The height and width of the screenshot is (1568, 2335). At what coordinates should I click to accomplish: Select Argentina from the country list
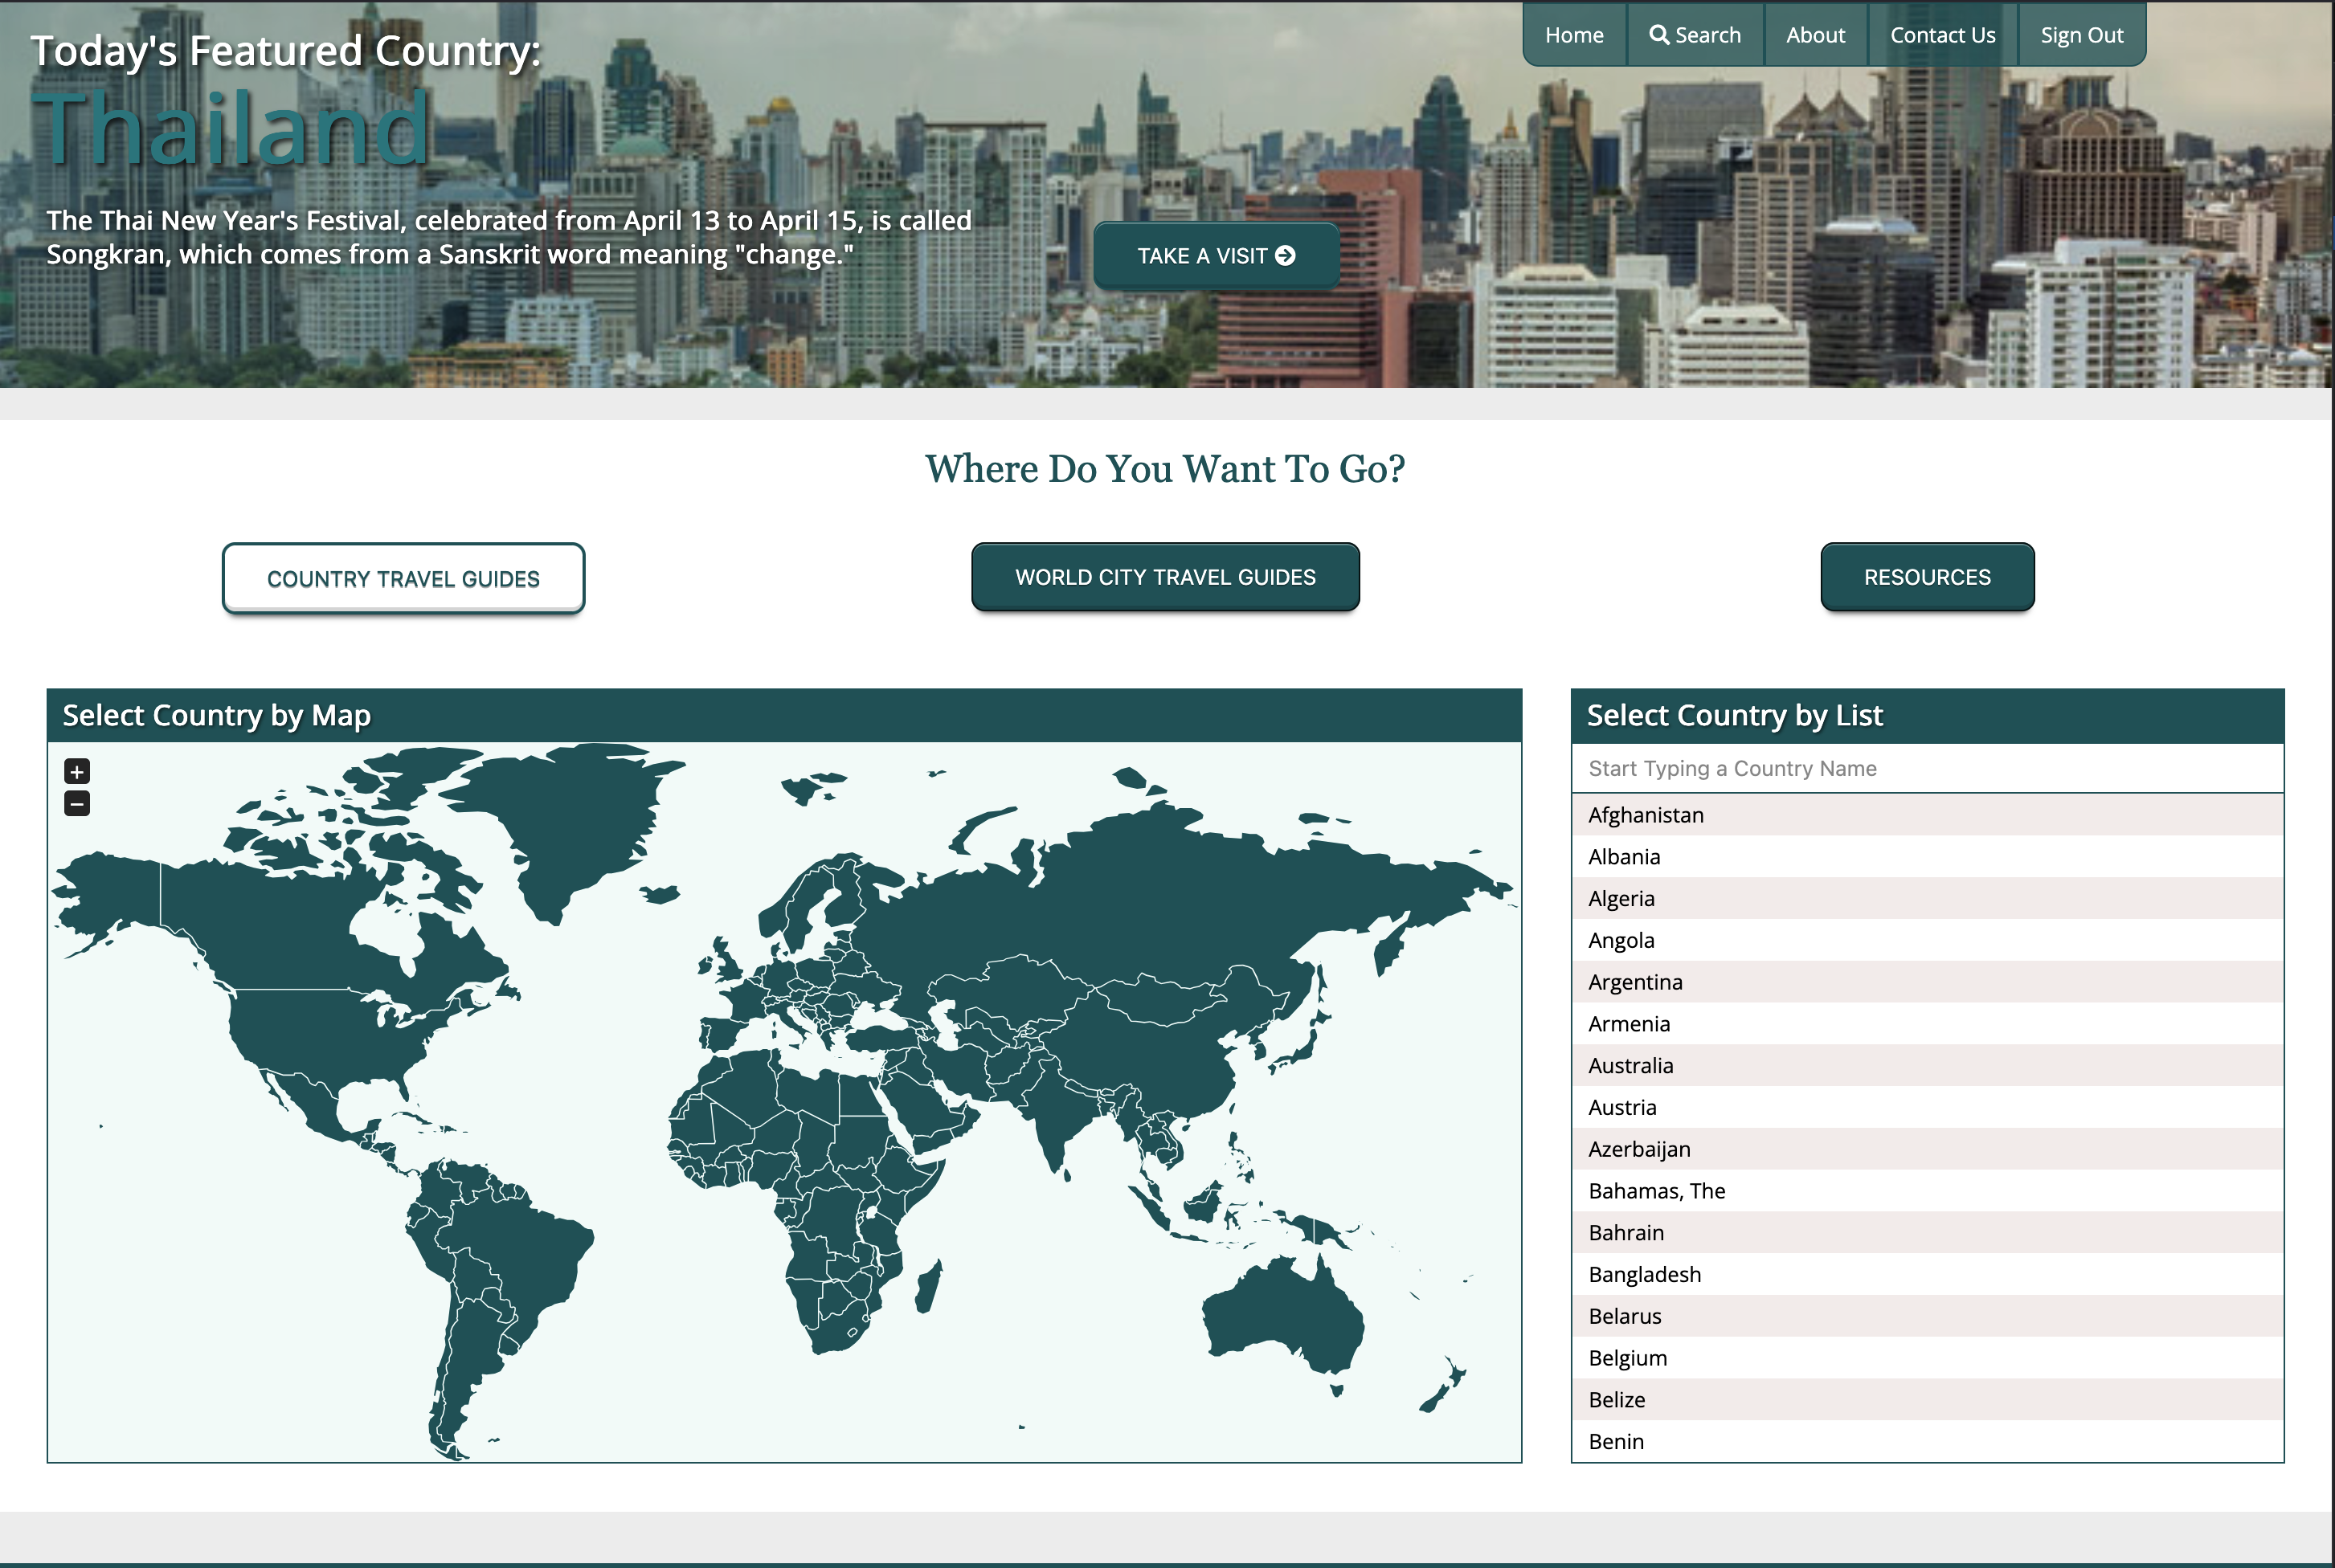pos(1927,982)
